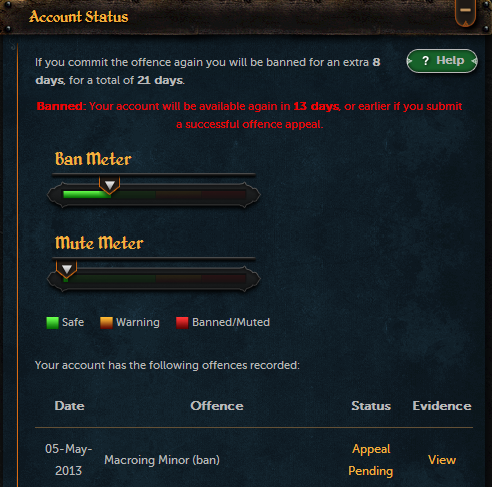The height and width of the screenshot is (487, 492).
Task: Click the green Help button
Action: (442, 61)
